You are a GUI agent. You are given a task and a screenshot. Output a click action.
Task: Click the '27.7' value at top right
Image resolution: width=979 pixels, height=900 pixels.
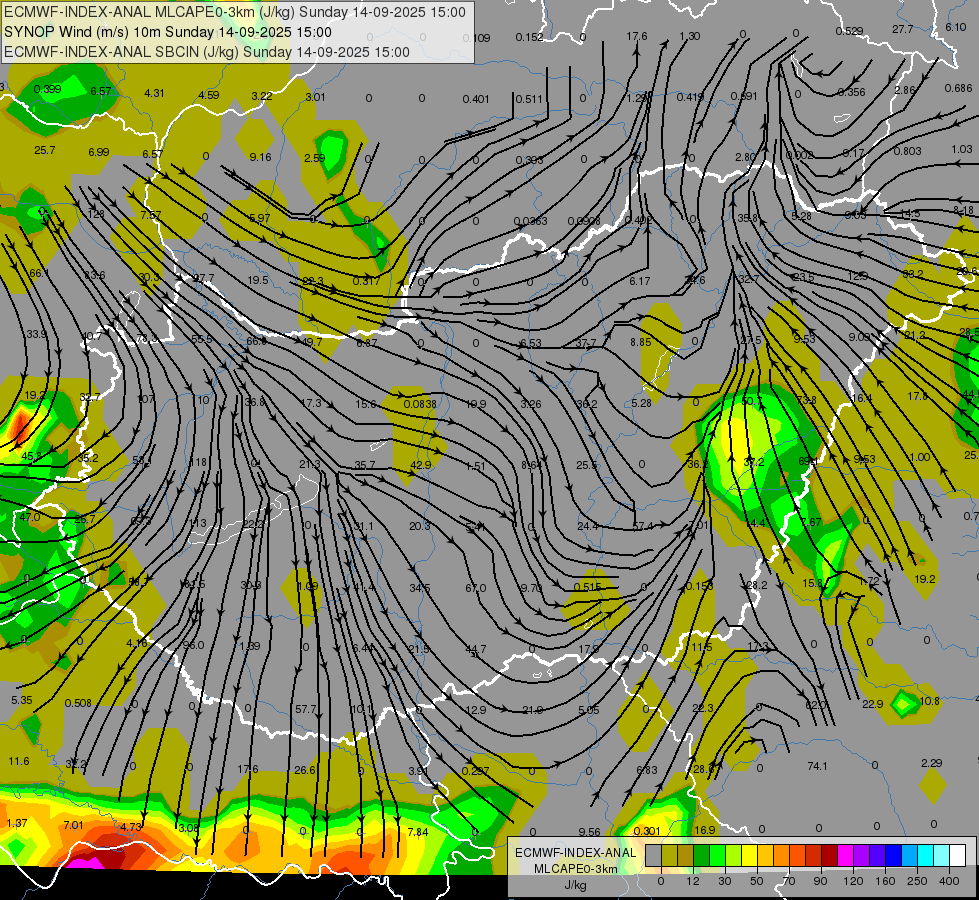(x=903, y=29)
